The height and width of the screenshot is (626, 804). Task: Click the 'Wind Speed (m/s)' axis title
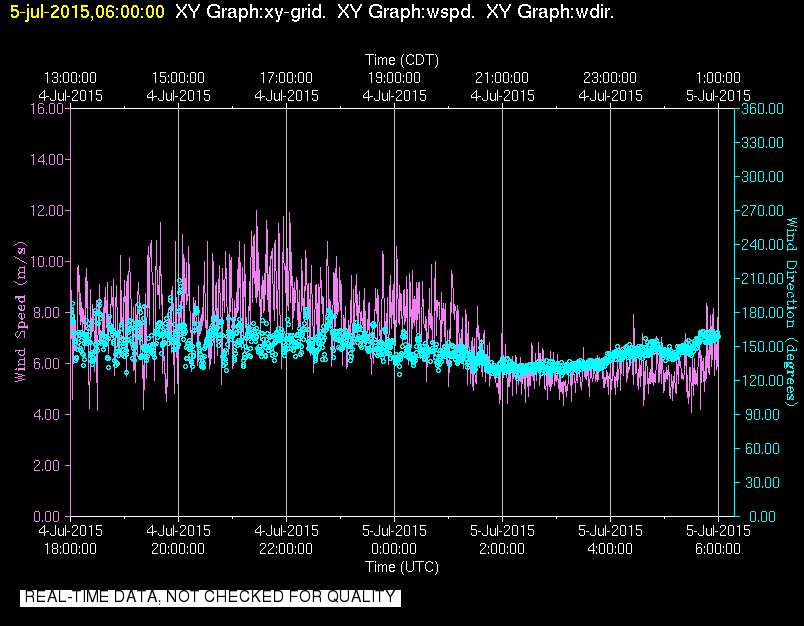coord(20,312)
